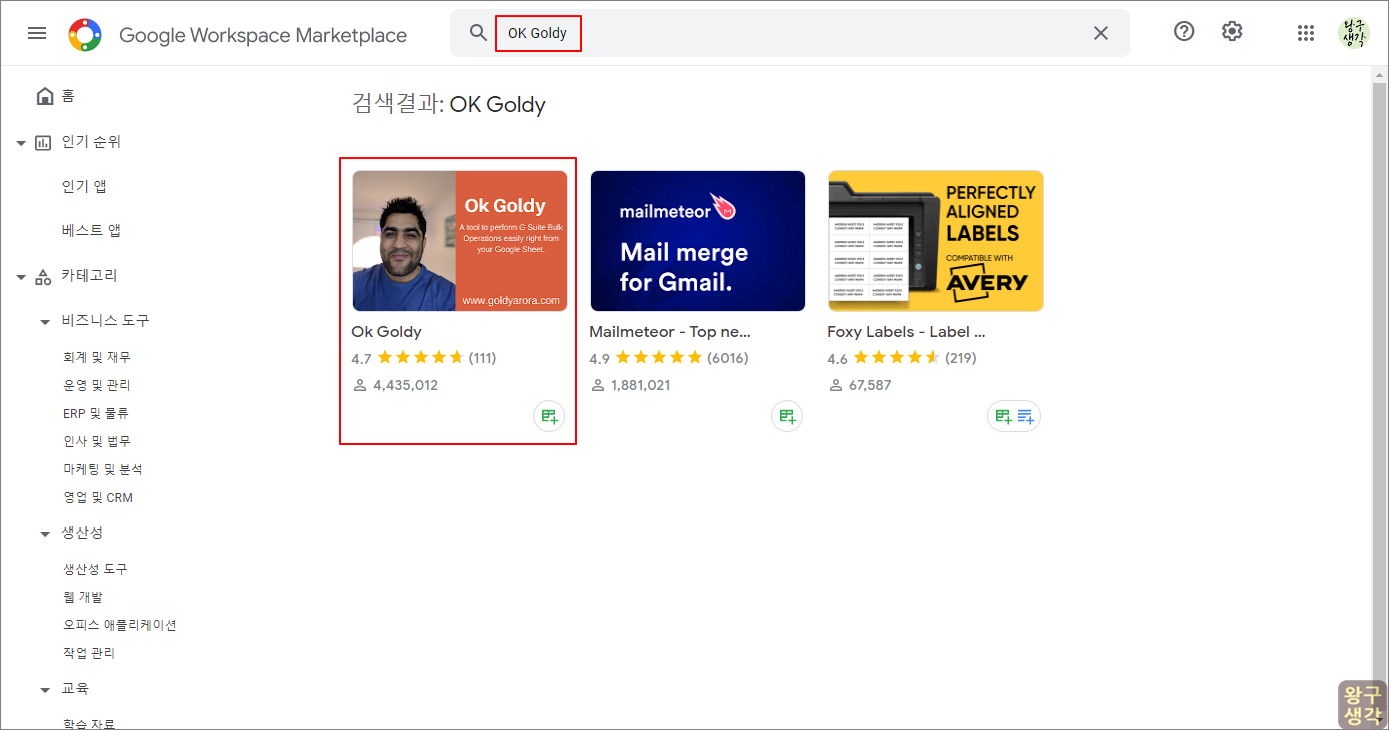Click the 67,587 user count text

(870, 385)
